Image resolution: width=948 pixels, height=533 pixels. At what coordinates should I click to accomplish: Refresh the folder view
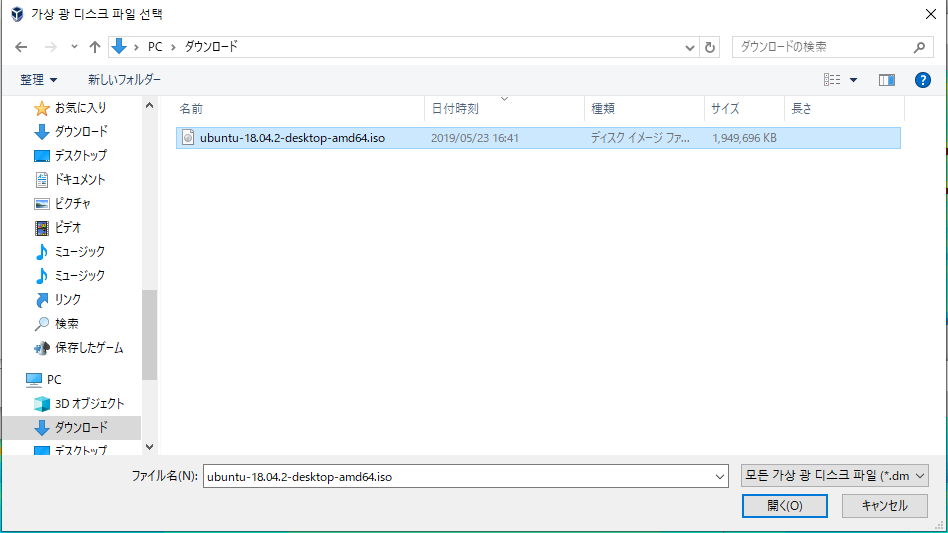pos(710,47)
